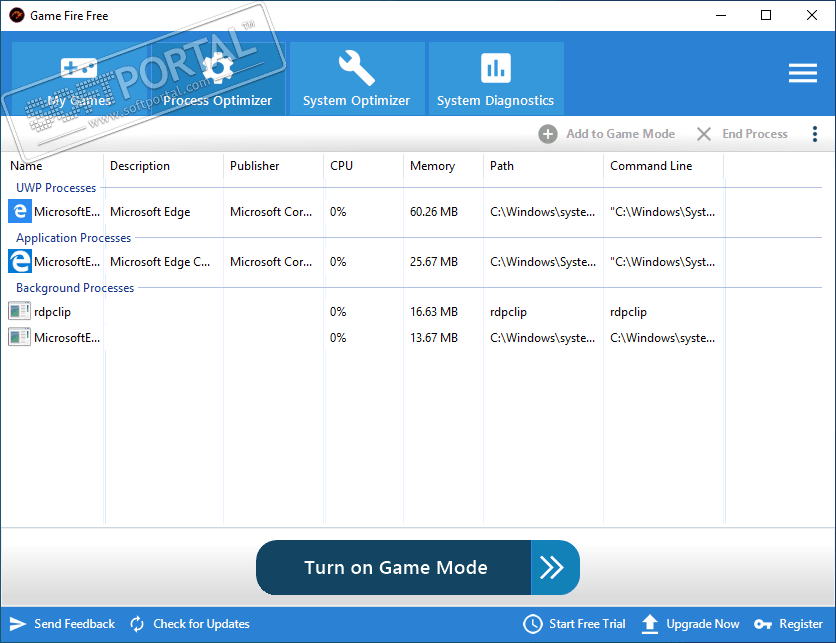Click the 13.67 MB memory value
The height and width of the screenshot is (643, 836).
(x=433, y=337)
